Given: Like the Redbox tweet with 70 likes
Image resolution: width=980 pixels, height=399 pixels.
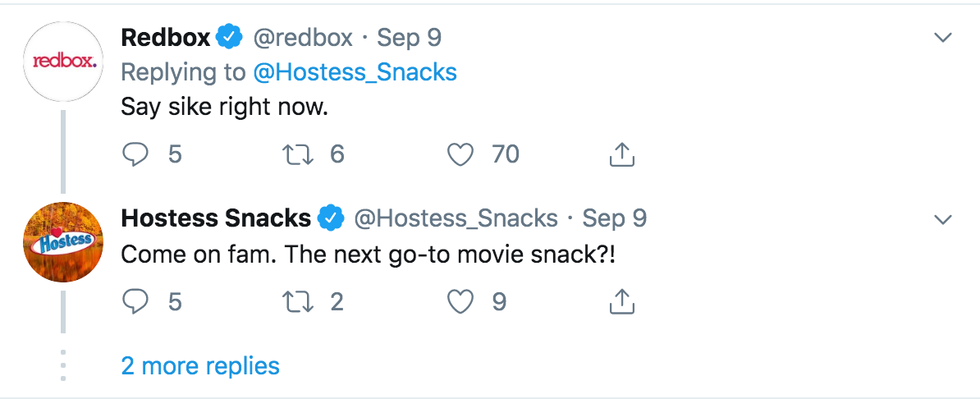Looking at the screenshot, I should [460, 154].
